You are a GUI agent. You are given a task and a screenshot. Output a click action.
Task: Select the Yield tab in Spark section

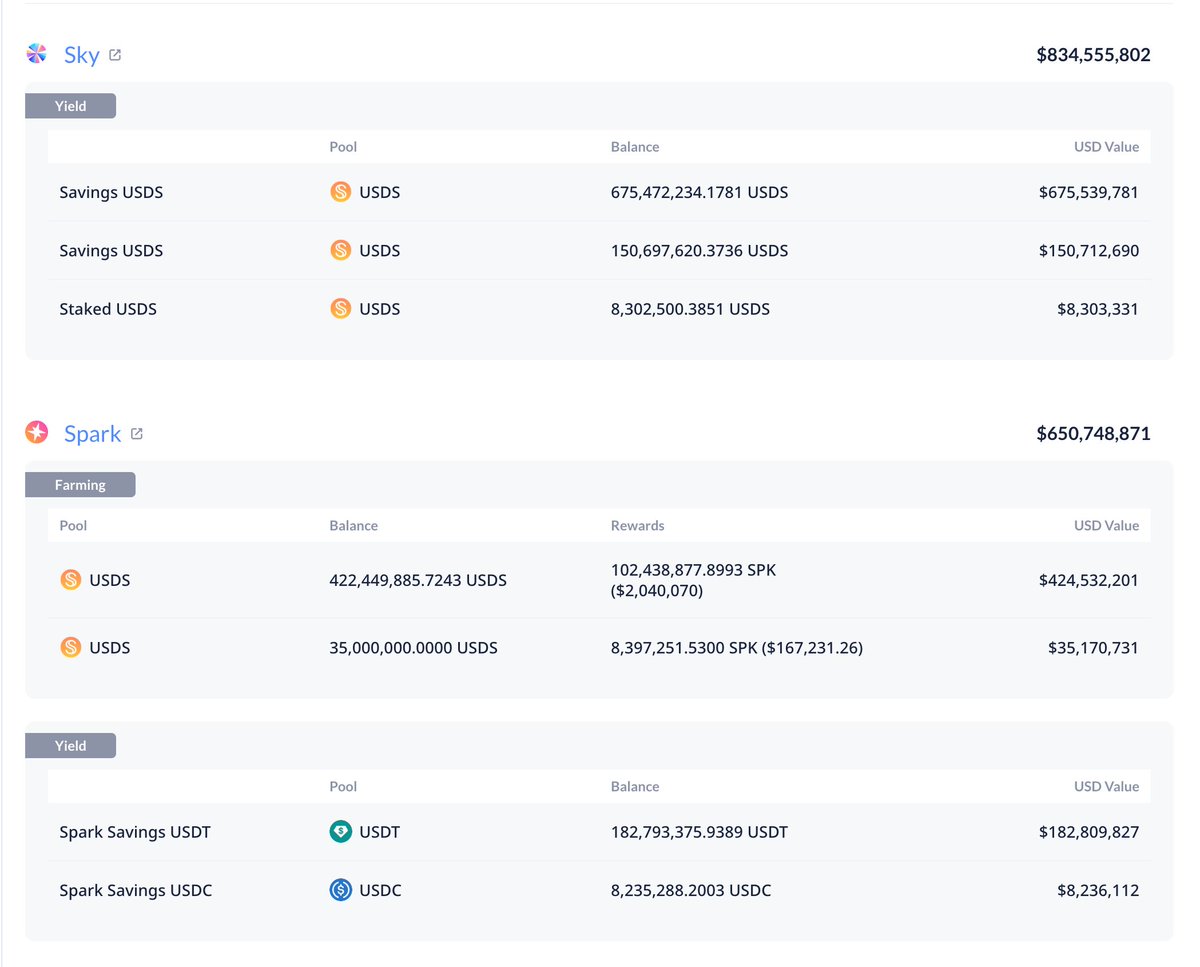[x=70, y=746]
